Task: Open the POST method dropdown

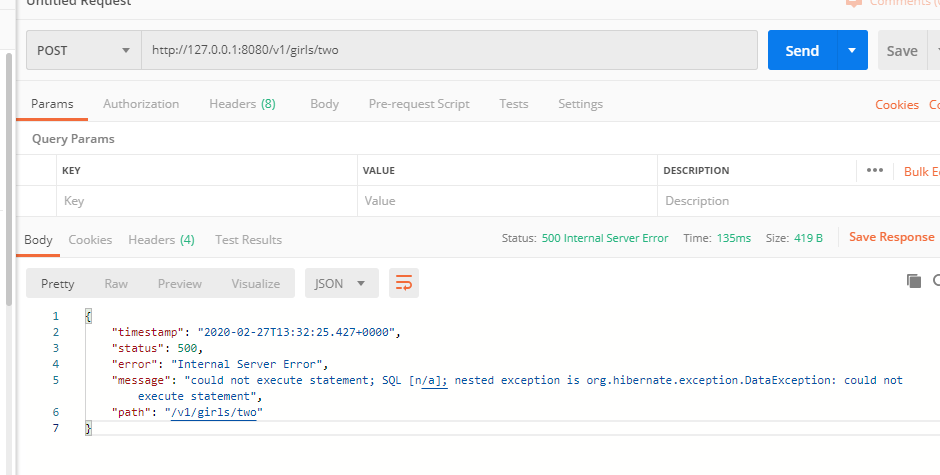Action: pos(83,50)
